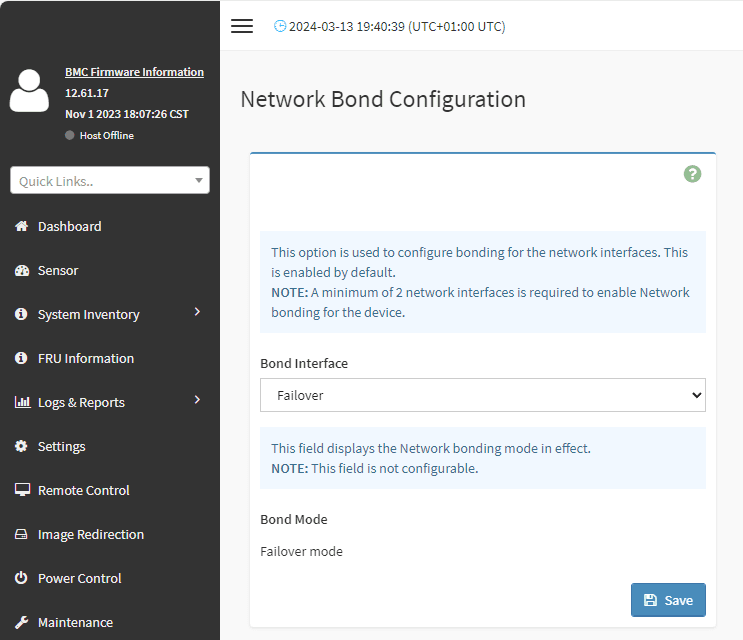Toggle the hamburger sidebar menu
Image resolution: width=743 pixels, height=640 pixels.
click(x=242, y=26)
